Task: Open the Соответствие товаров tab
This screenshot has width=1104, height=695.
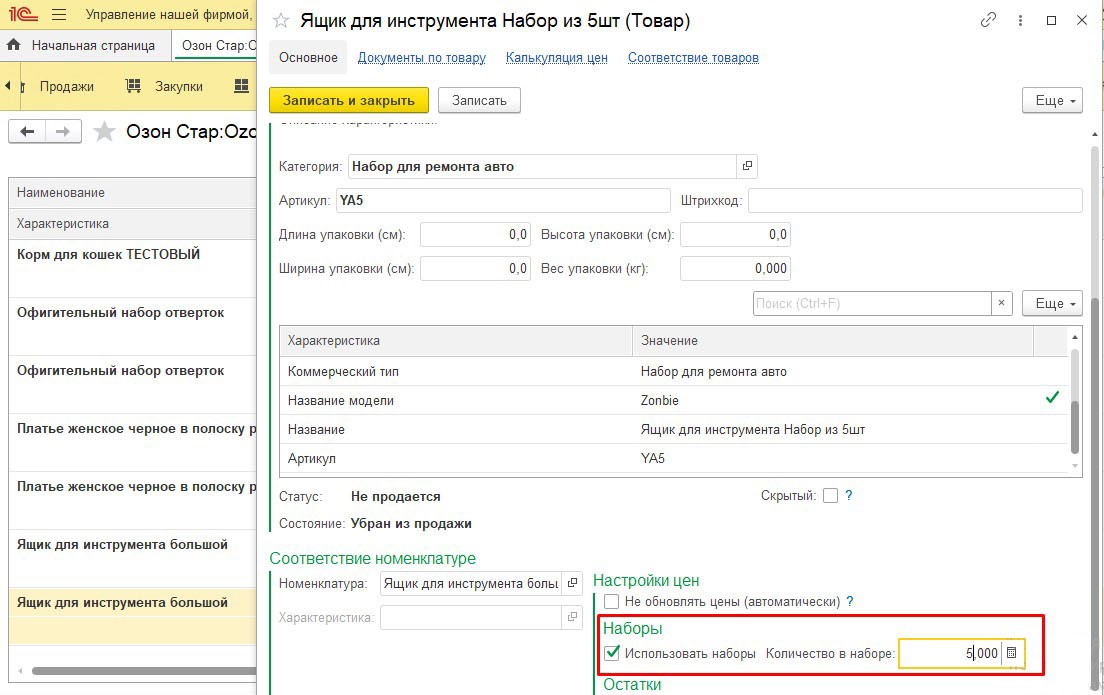Action: pyautogui.click(x=693, y=58)
